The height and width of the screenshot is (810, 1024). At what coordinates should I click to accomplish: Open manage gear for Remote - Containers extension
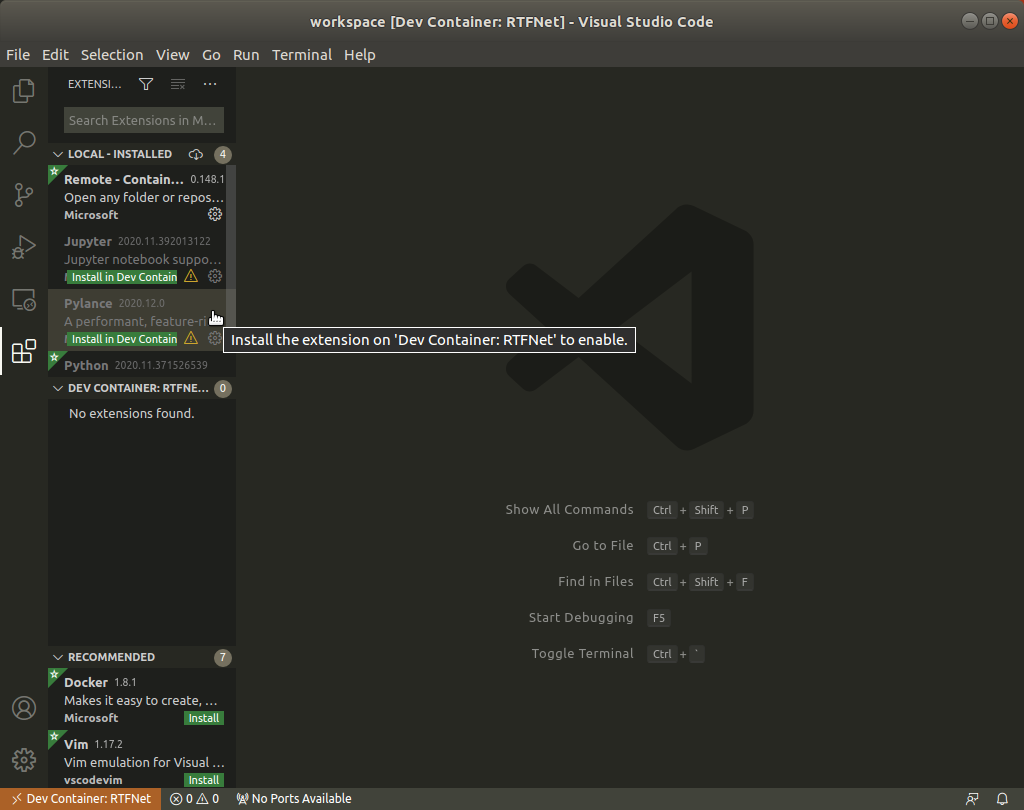pos(215,214)
